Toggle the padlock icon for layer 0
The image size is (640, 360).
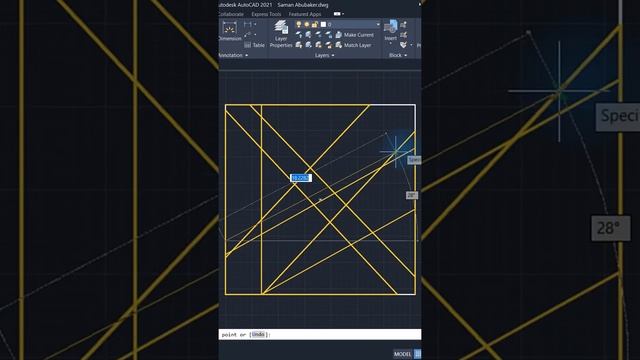coord(315,24)
